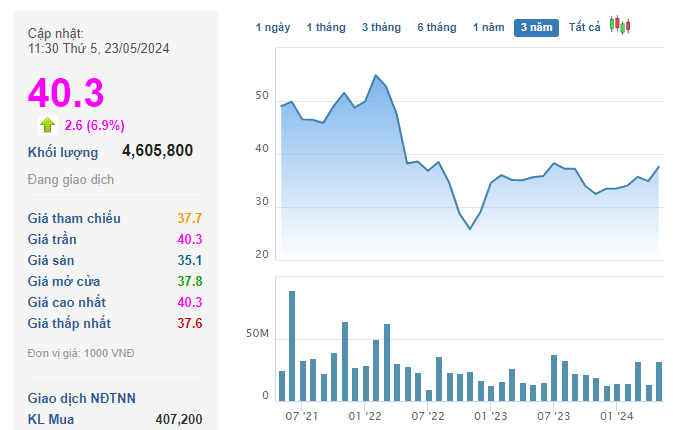
Task: Click the green up-arrow price change icon
Action: pos(48,125)
